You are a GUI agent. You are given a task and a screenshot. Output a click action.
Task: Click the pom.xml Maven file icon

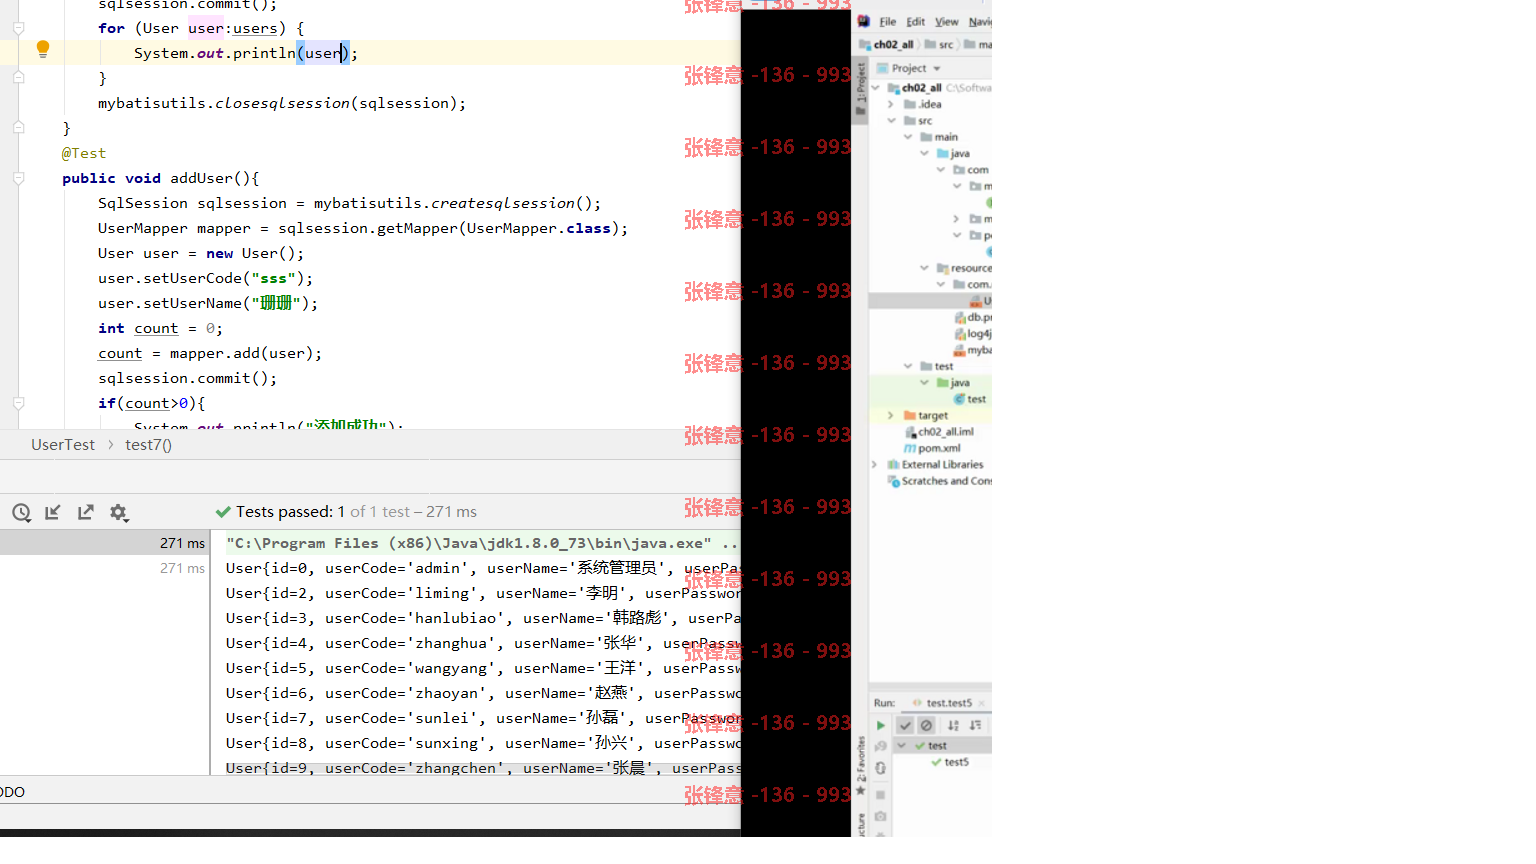coord(910,448)
